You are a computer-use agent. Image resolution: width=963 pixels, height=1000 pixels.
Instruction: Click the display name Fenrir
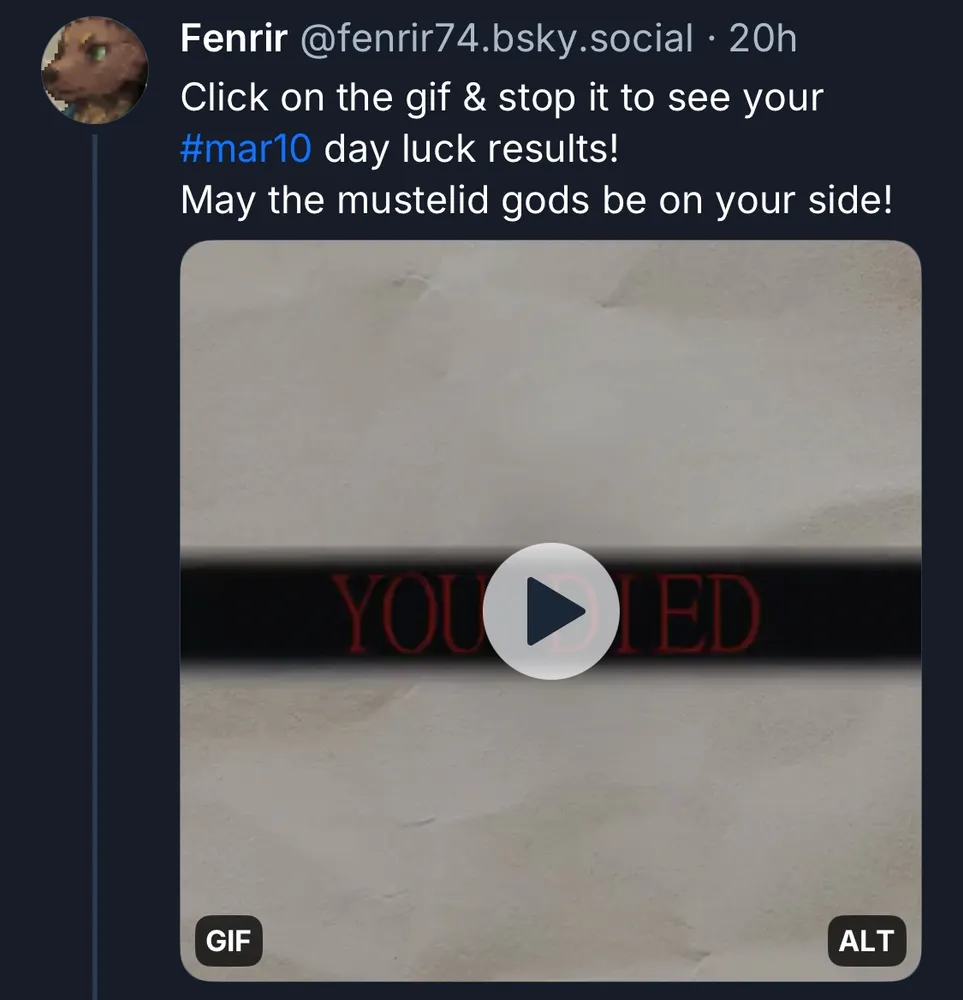(x=234, y=39)
